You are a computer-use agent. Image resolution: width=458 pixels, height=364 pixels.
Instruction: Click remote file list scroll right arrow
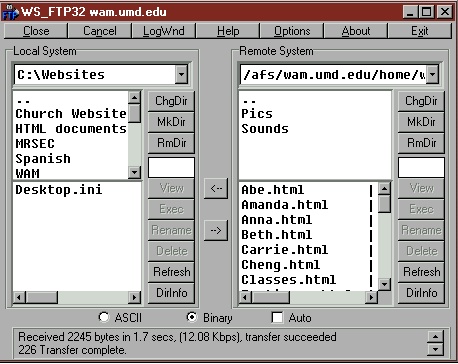click(x=371, y=297)
